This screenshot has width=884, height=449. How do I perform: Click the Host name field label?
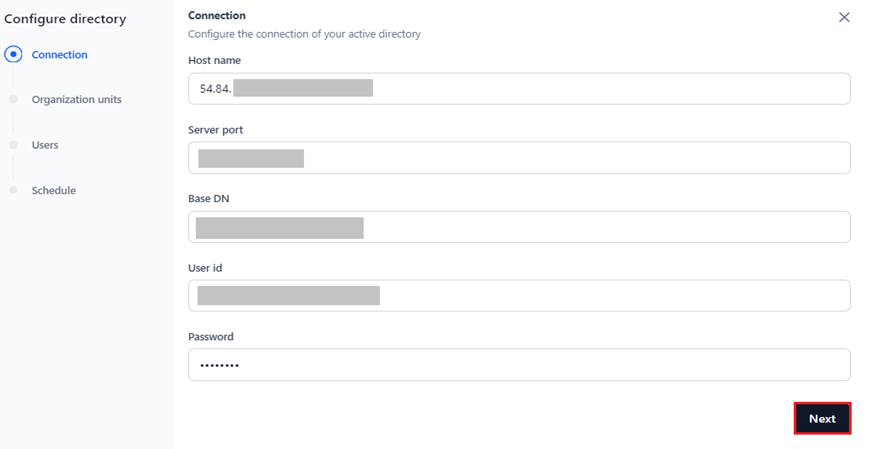coord(214,60)
